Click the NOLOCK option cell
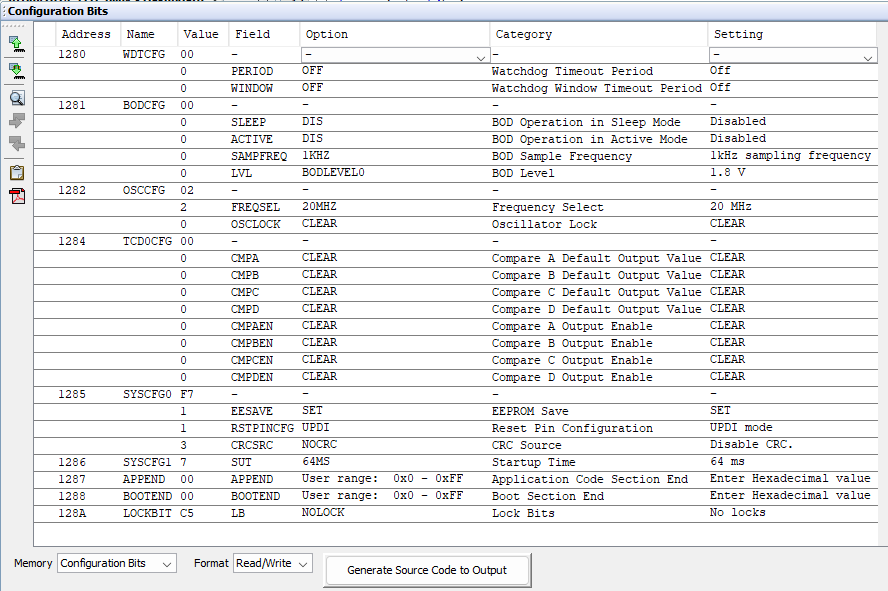Image resolution: width=888 pixels, height=591 pixels. pos(323,512)
